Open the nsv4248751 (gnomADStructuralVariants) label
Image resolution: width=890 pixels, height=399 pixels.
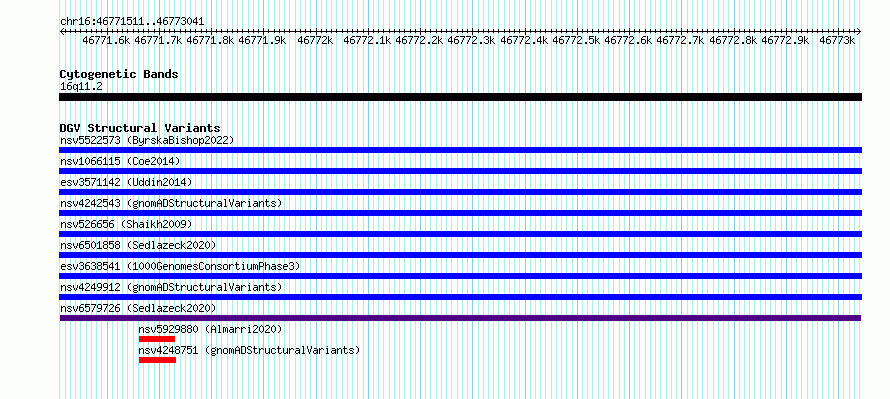(249, 350)
